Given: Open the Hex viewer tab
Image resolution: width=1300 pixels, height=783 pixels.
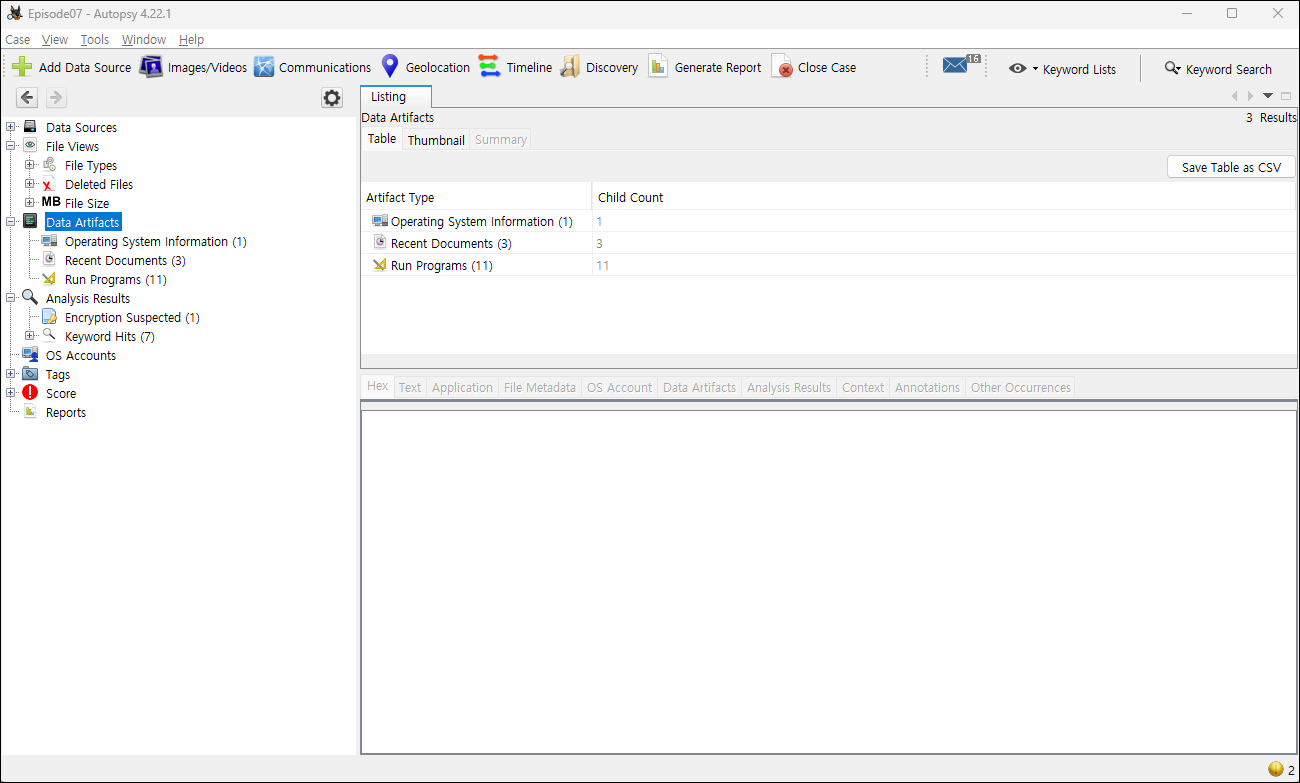Looking at the screenshot, I should click(x=377, y=386).
